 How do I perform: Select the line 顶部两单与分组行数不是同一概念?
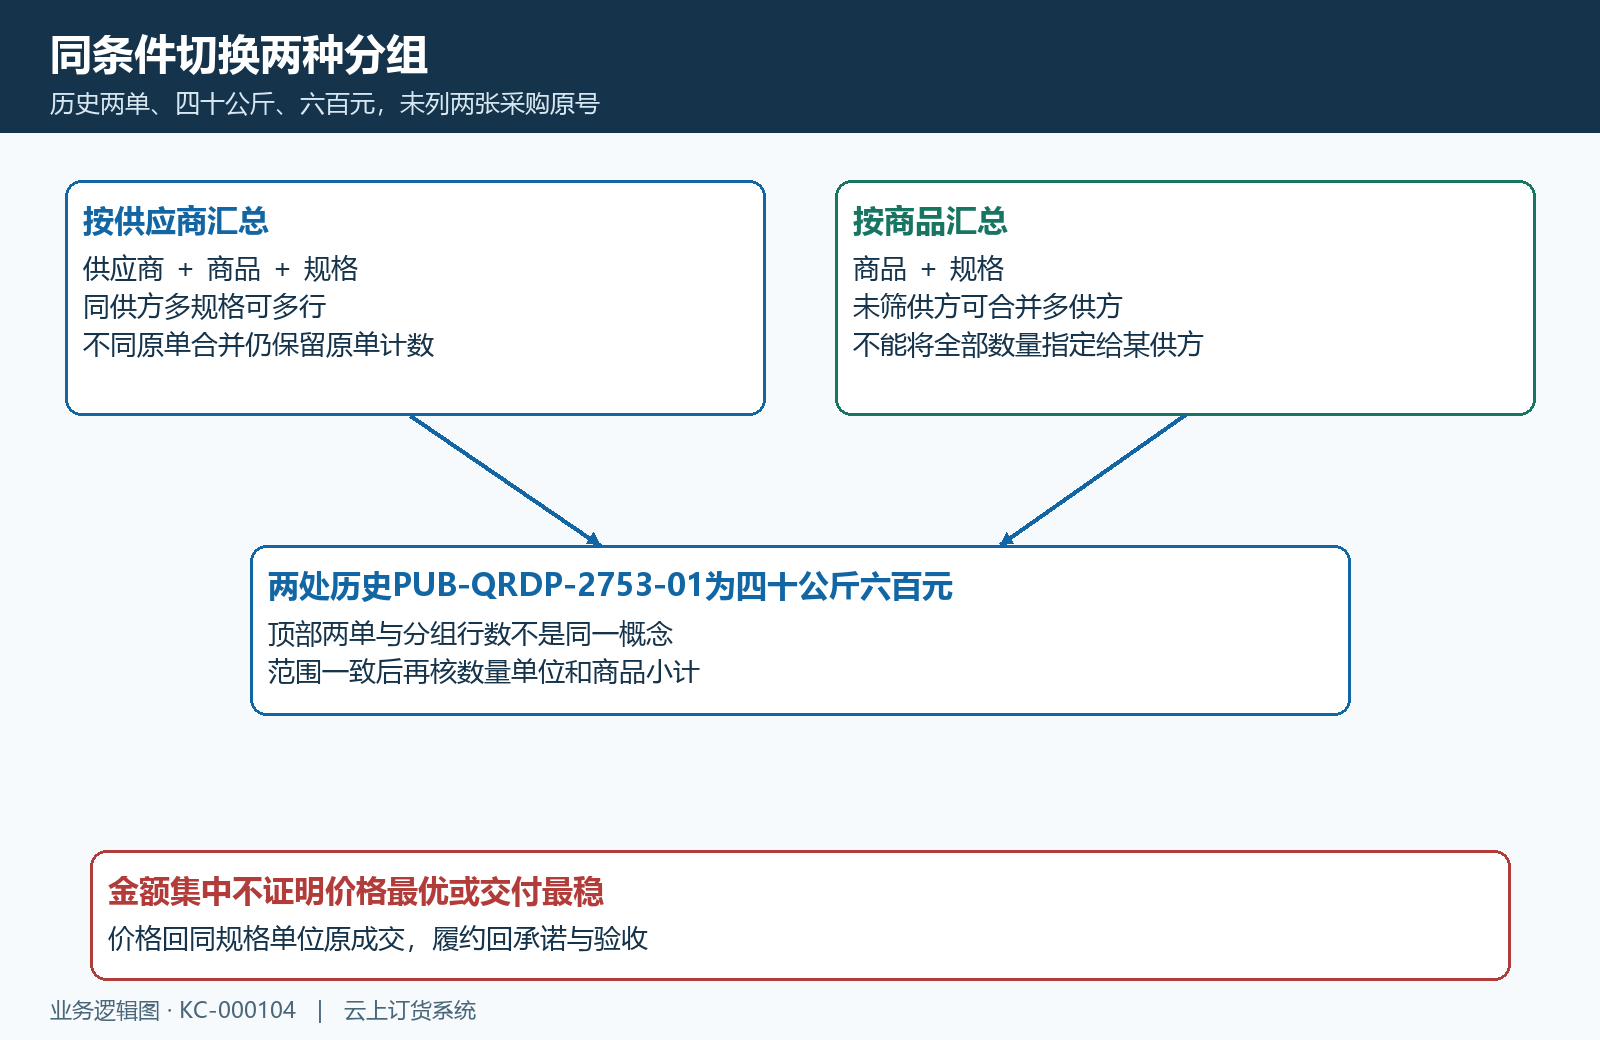(470, 634)
